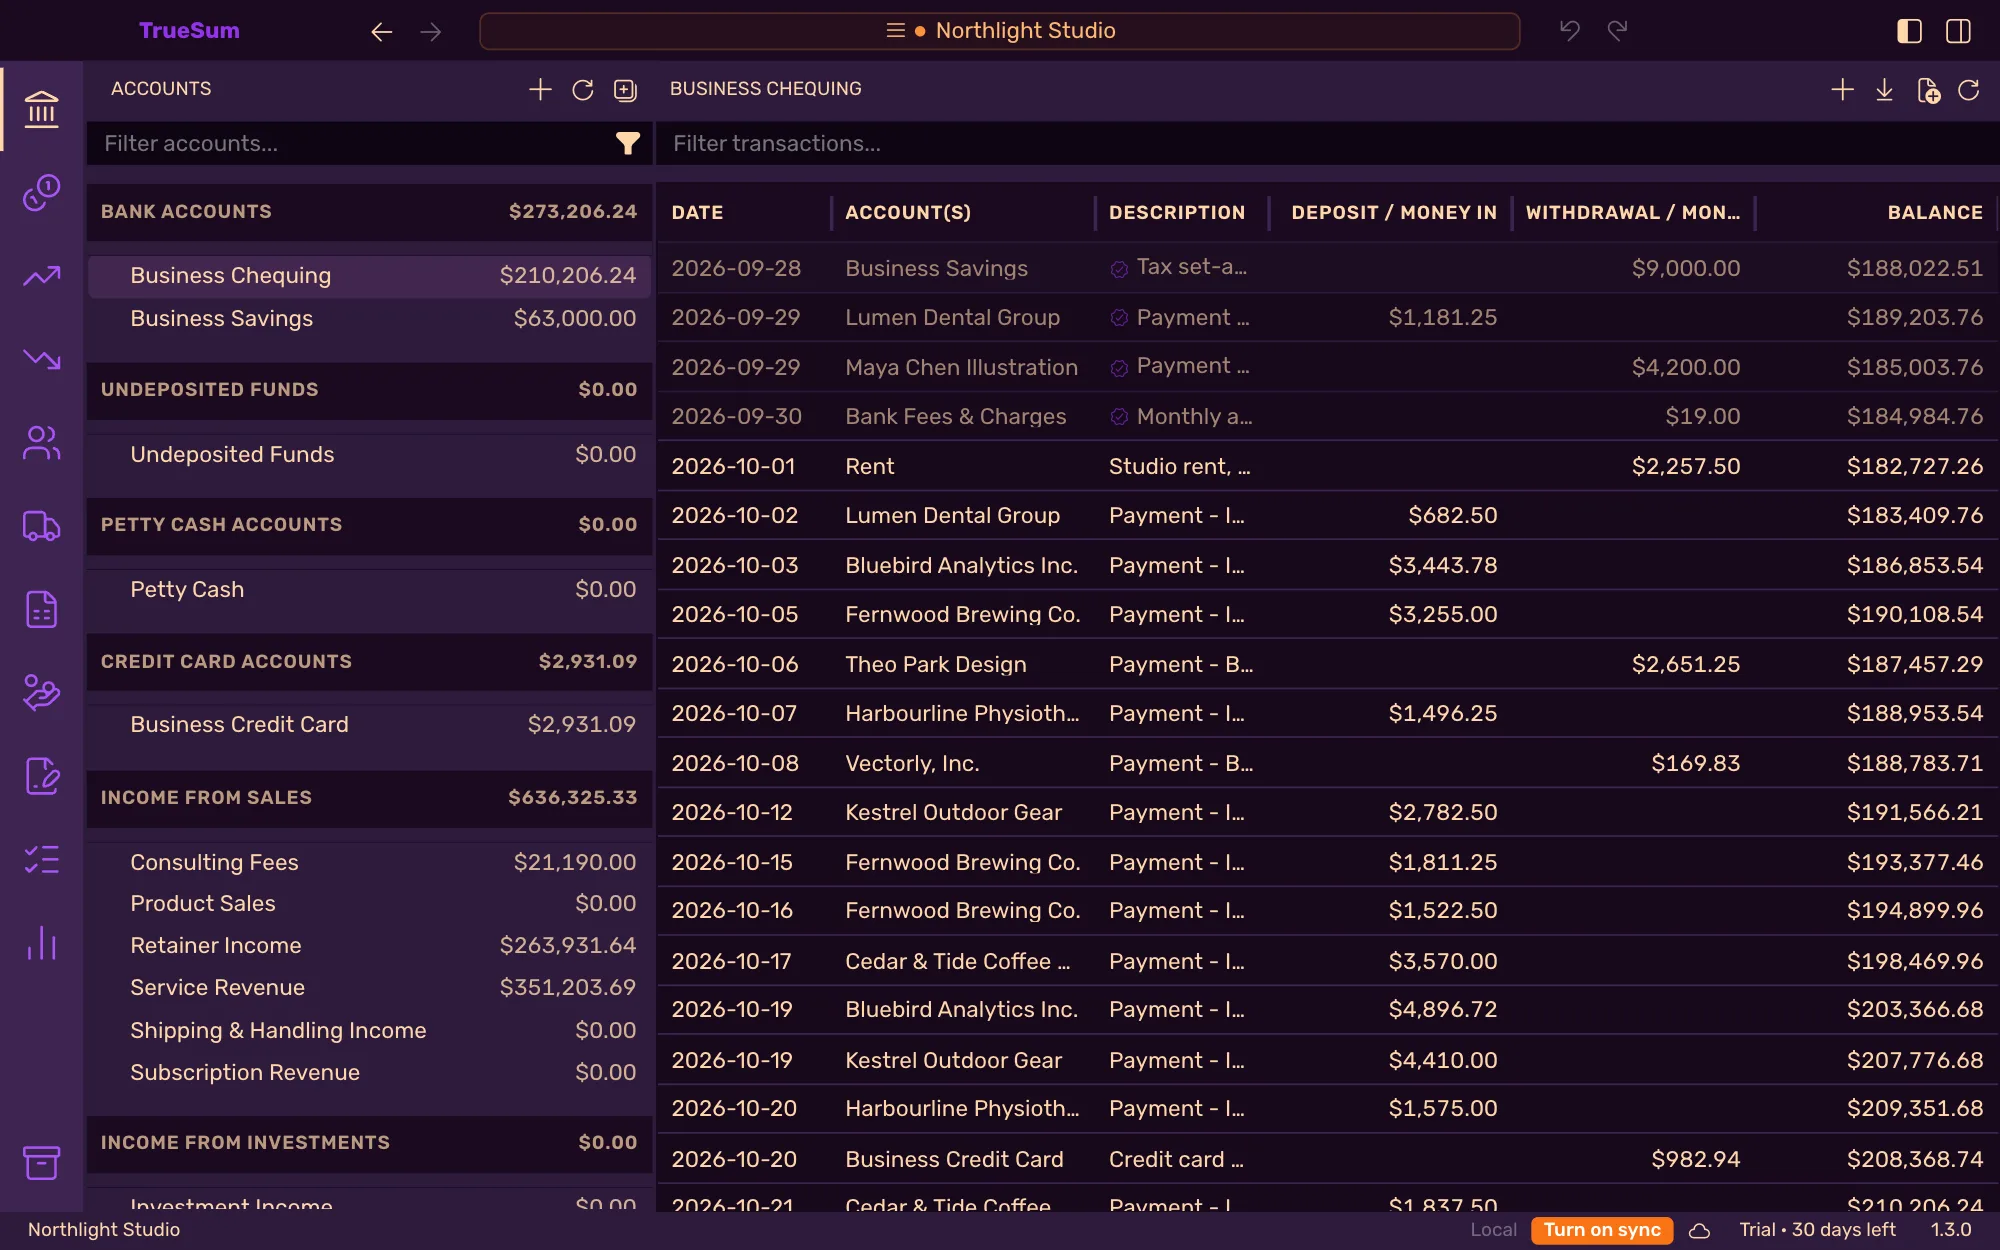The height and width of the screenshot is (1250, 2000).
Task: Refresh the accounts list
Action: [582, 90]
